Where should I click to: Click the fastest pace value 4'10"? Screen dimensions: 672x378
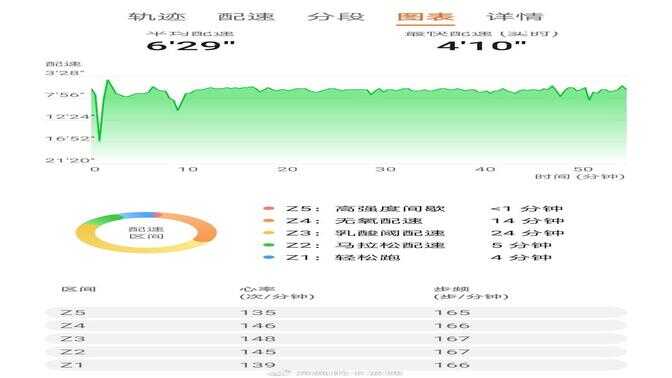[x=481, y=45]
